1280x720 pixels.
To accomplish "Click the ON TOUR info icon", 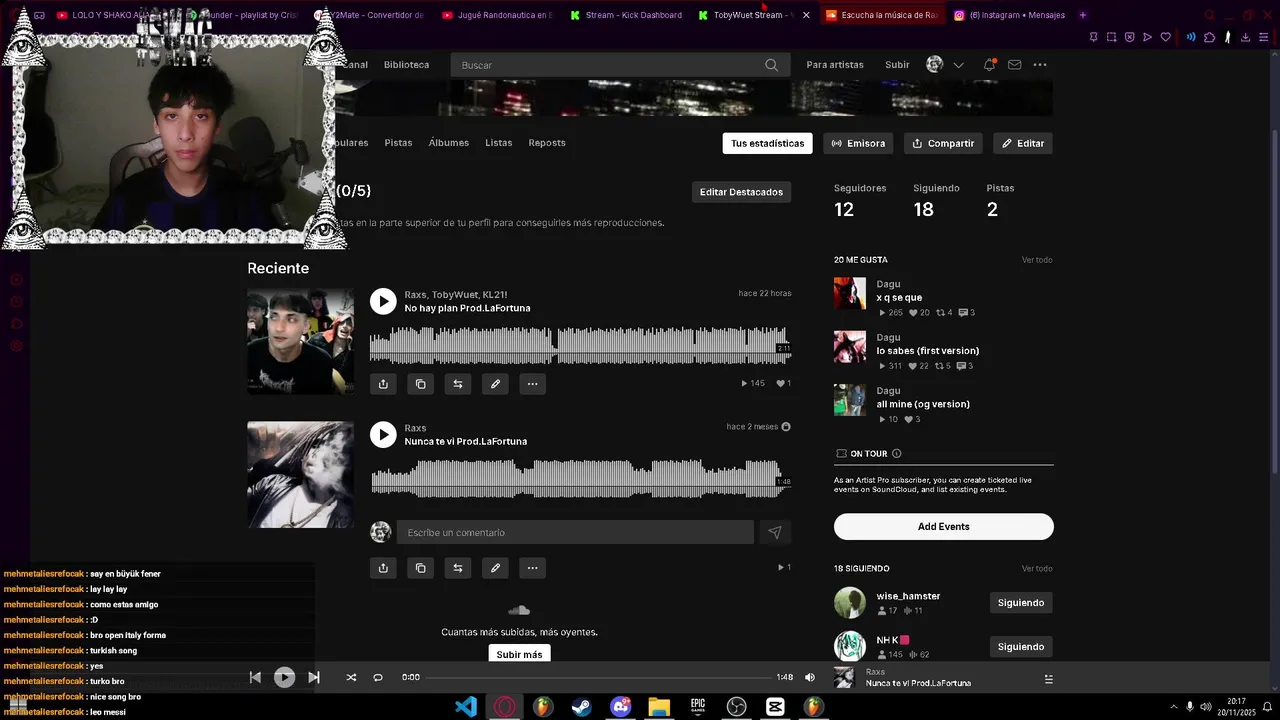I will pos(896,454).
